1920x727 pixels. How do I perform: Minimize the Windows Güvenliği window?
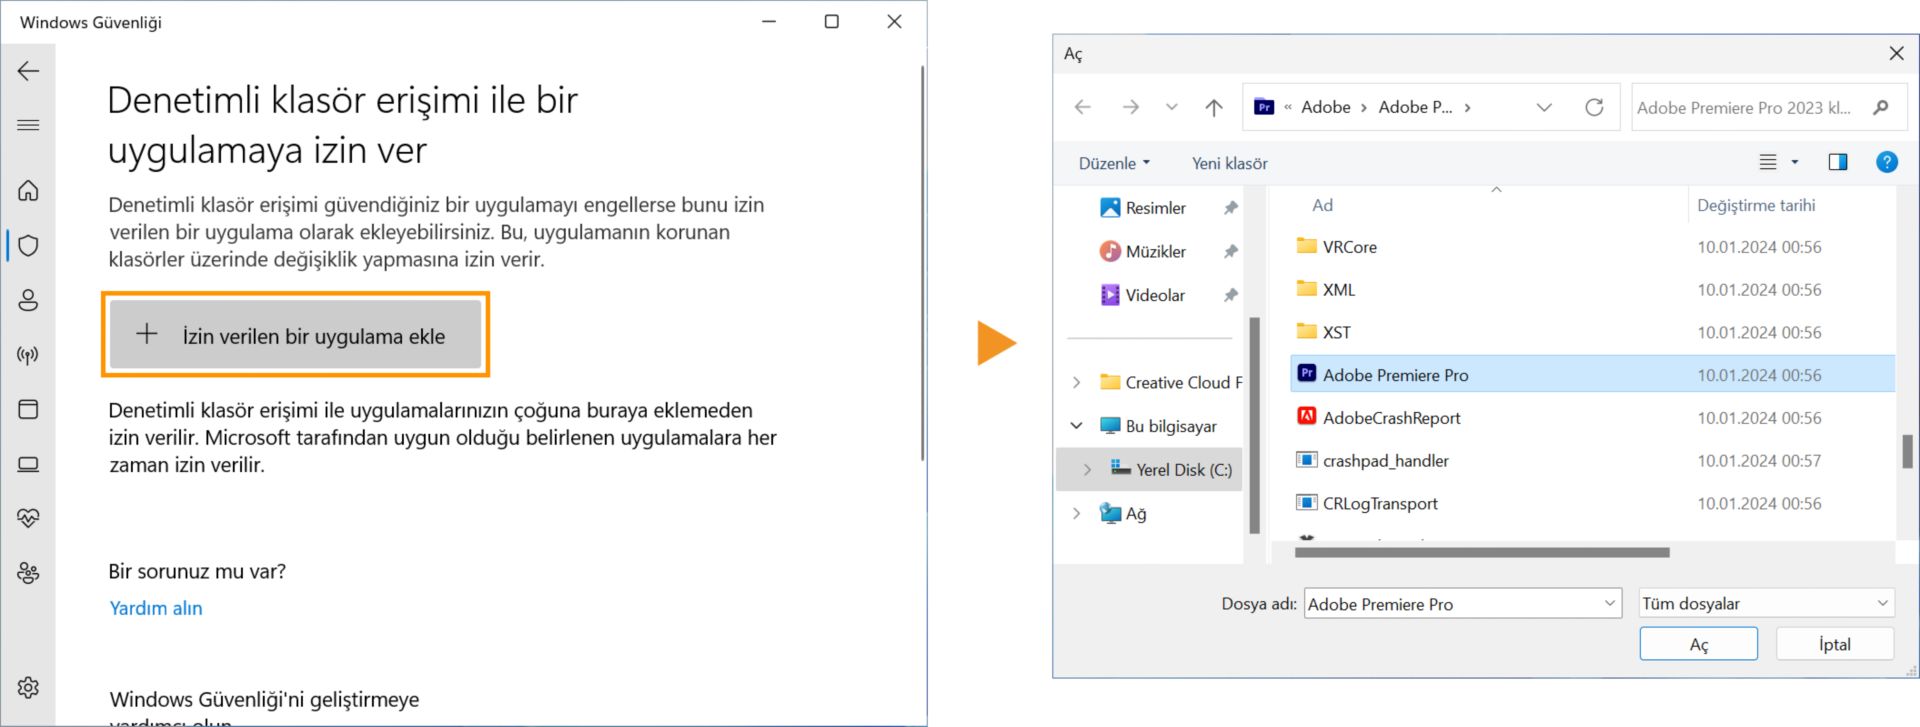pos(769,22)
